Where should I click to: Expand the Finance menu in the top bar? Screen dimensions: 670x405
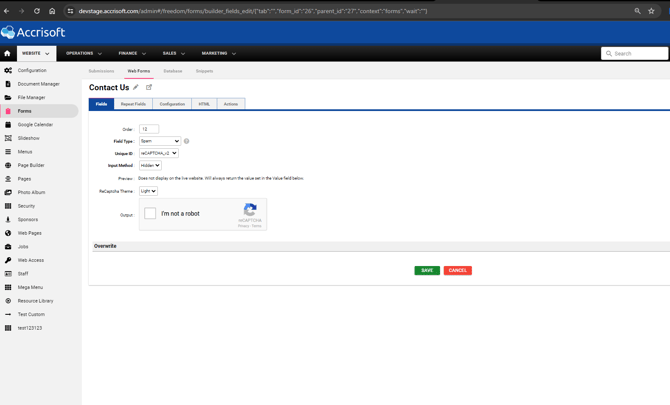click(x=132, y=54)
